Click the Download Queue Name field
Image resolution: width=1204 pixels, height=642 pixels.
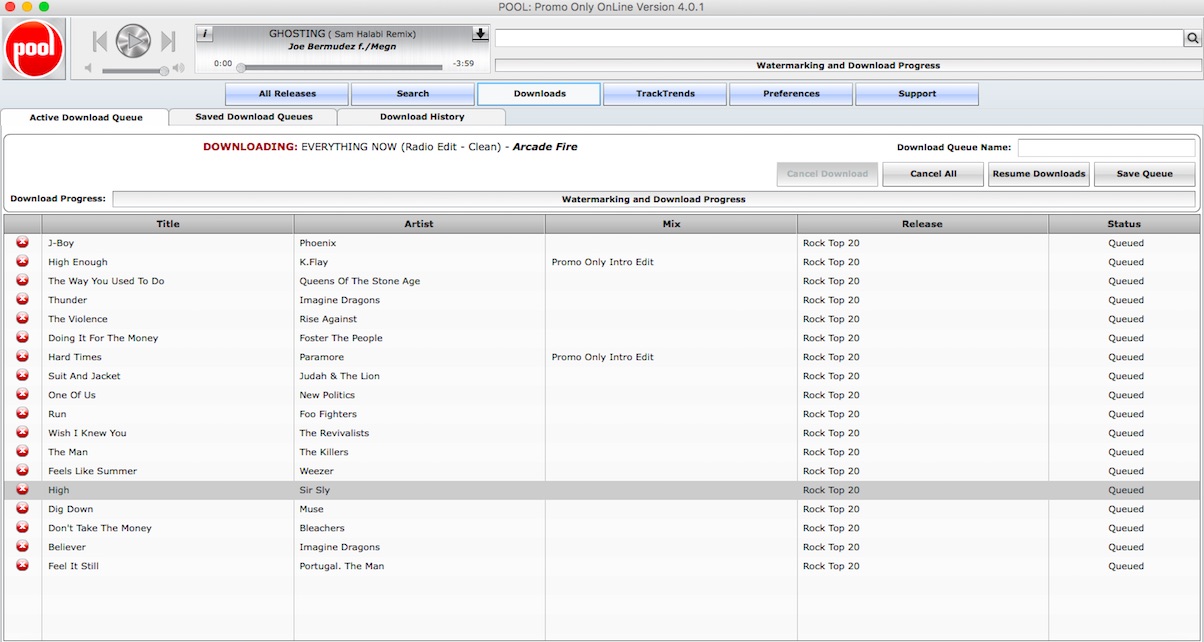[x=1106, y=147]
